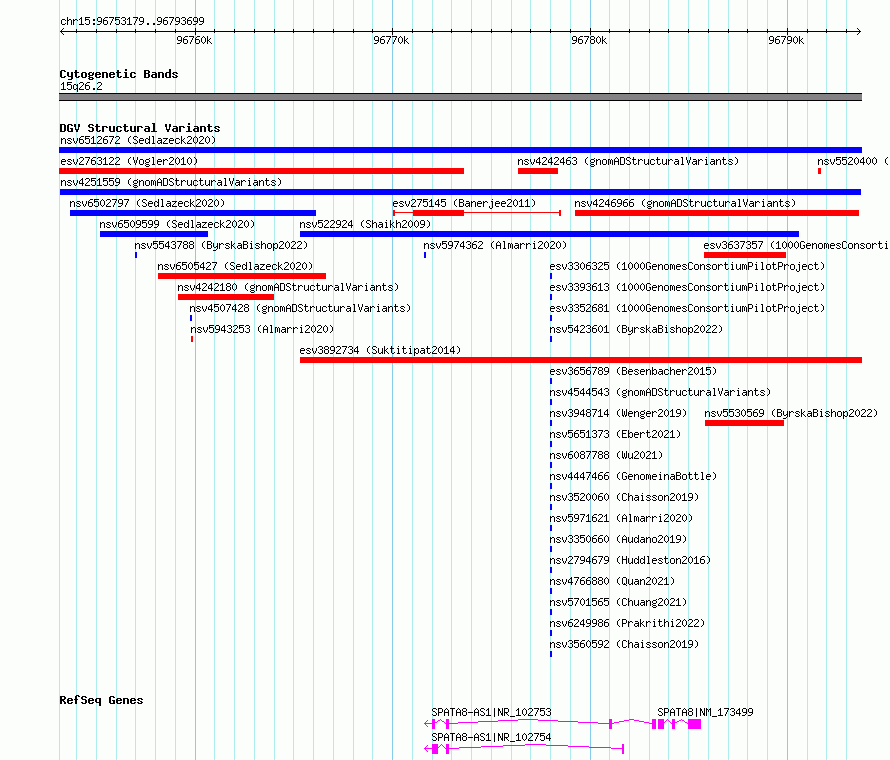This screenshot has width=890, height=760.
Task: Select the Cytogenetic Bands track title
Action: [x=119, y=74]
